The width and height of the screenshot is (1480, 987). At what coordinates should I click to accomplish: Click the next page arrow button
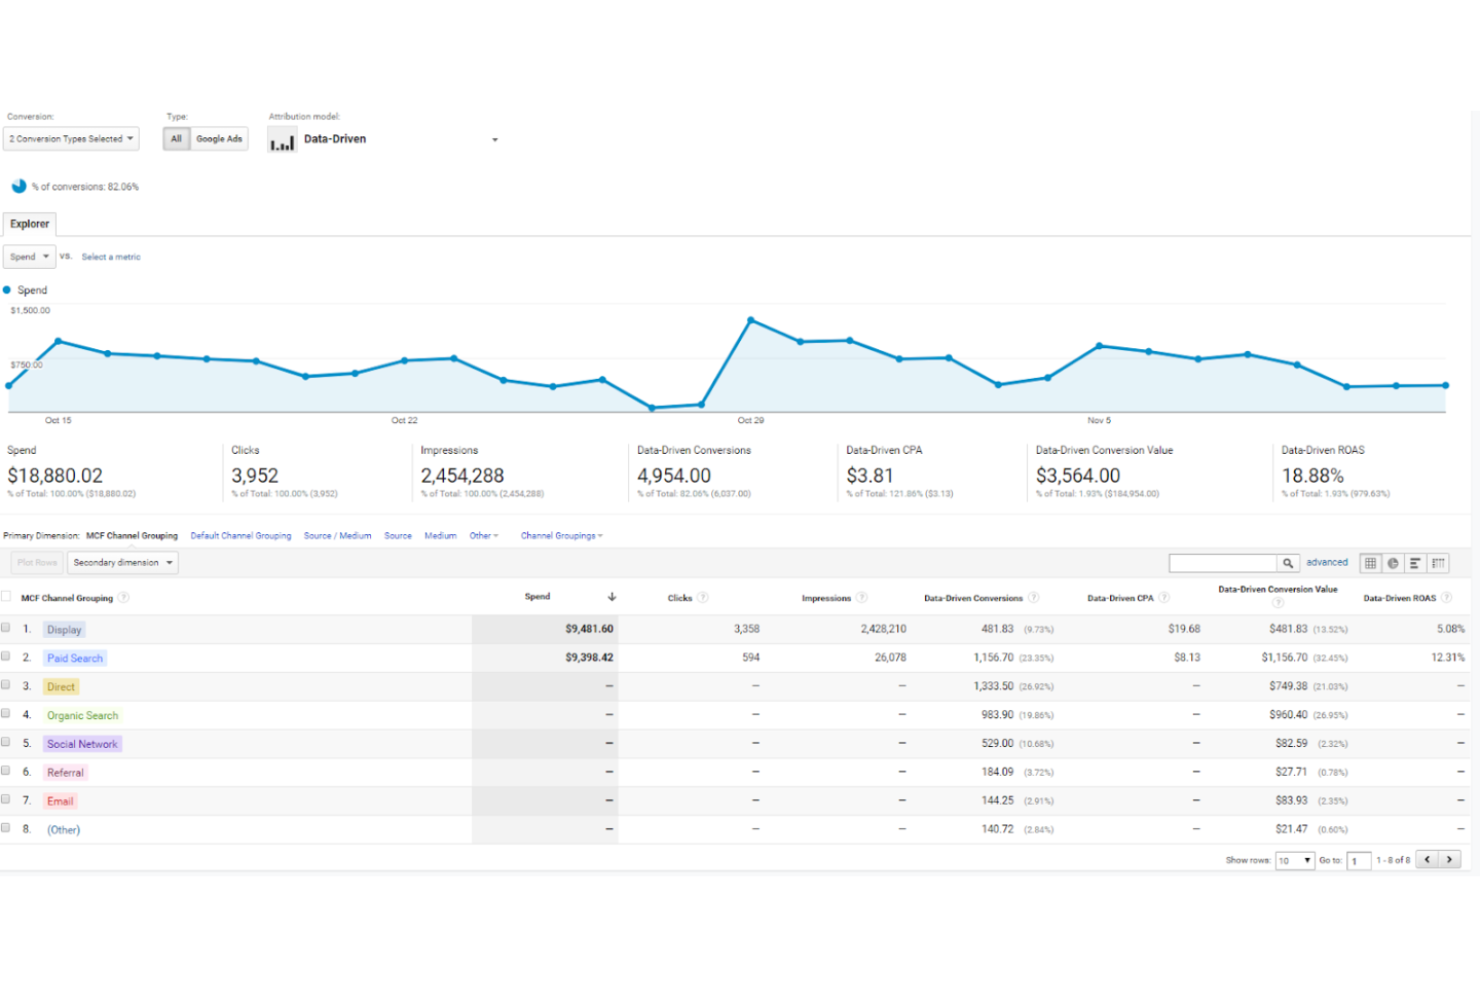[x=1450, y=859]
